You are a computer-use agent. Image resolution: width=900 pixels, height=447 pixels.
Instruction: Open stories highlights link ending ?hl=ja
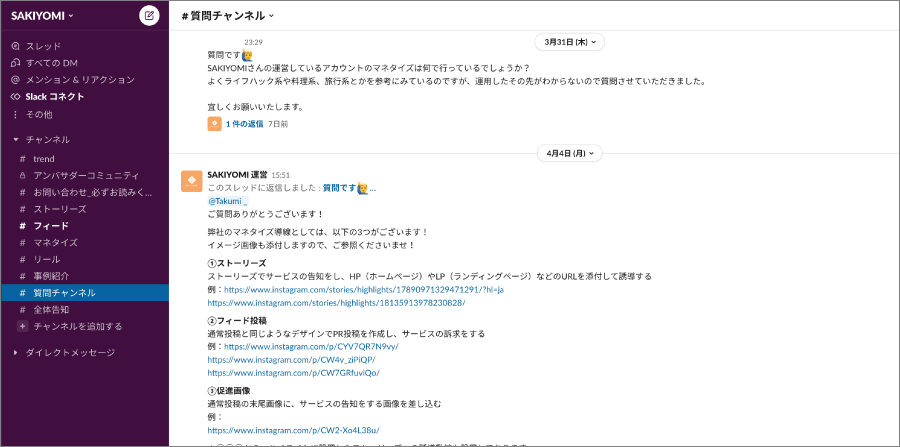(364, 289)
